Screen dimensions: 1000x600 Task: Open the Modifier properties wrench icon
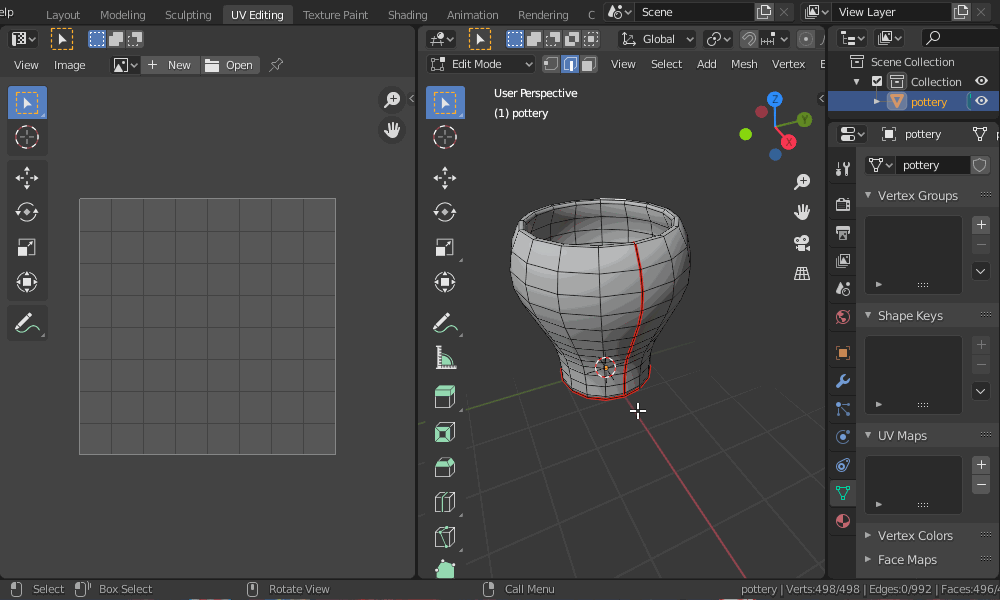[x=842, y=381]
